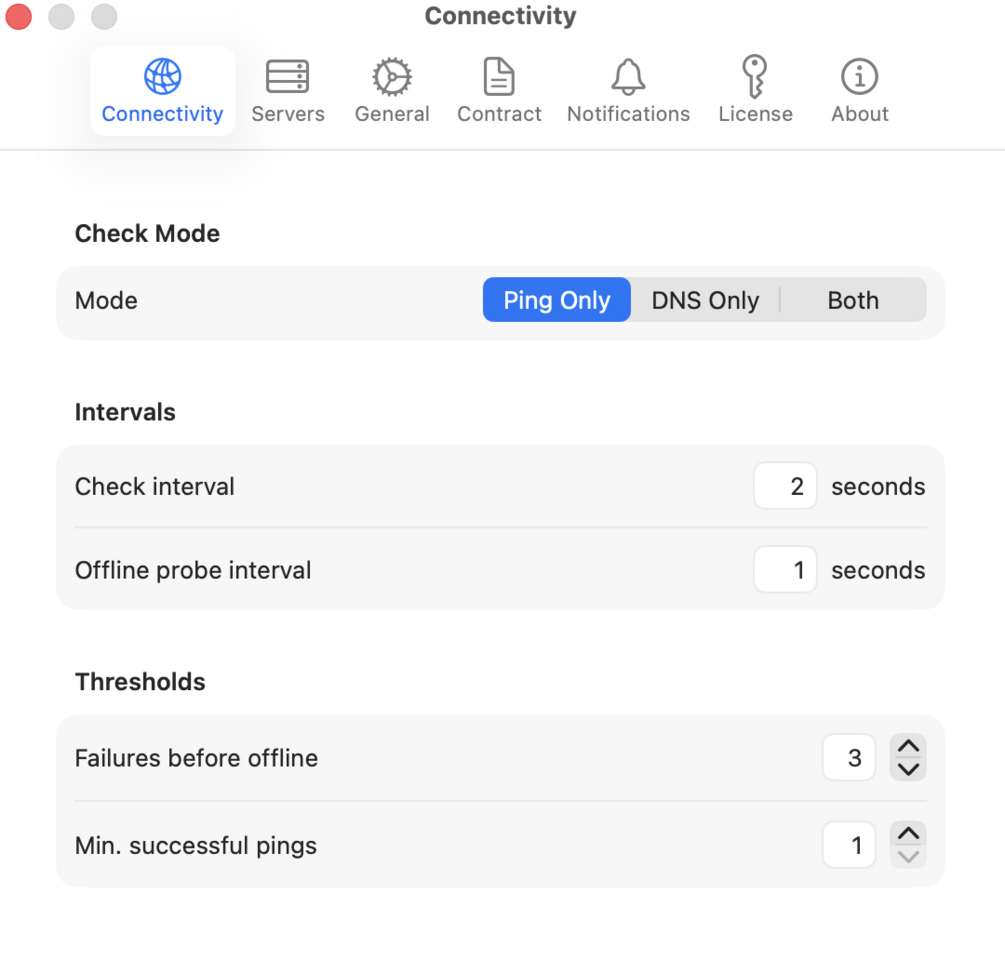1005x973 pixels.
Task: Open the Connectivity globe icon tab
Action: 162,76
